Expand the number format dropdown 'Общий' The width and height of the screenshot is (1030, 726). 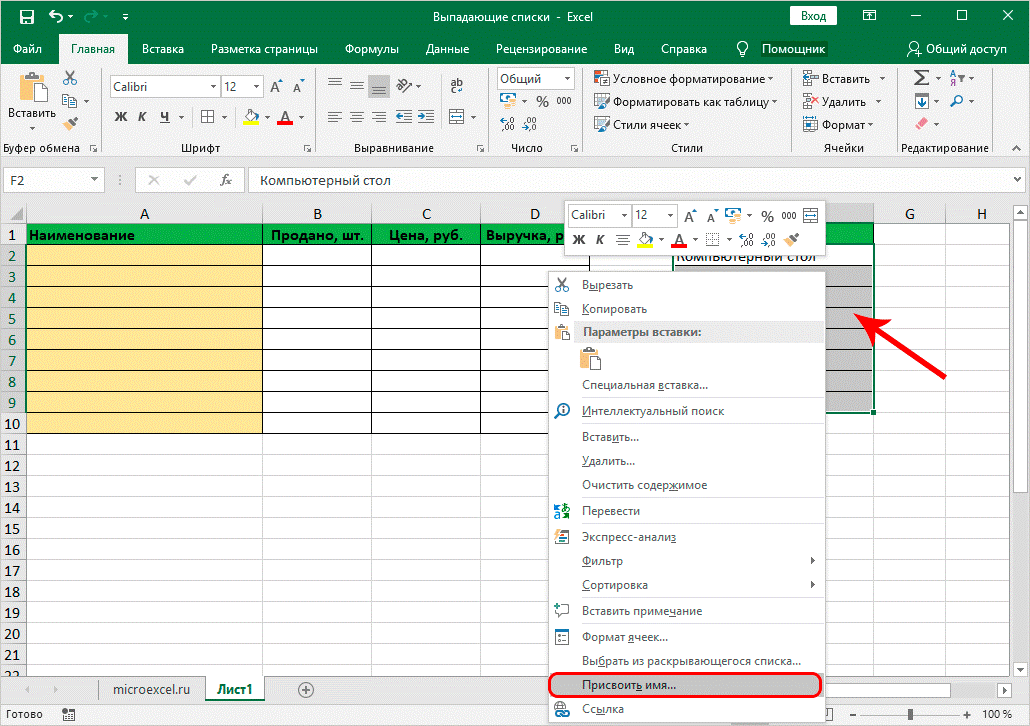pos(567,79)
